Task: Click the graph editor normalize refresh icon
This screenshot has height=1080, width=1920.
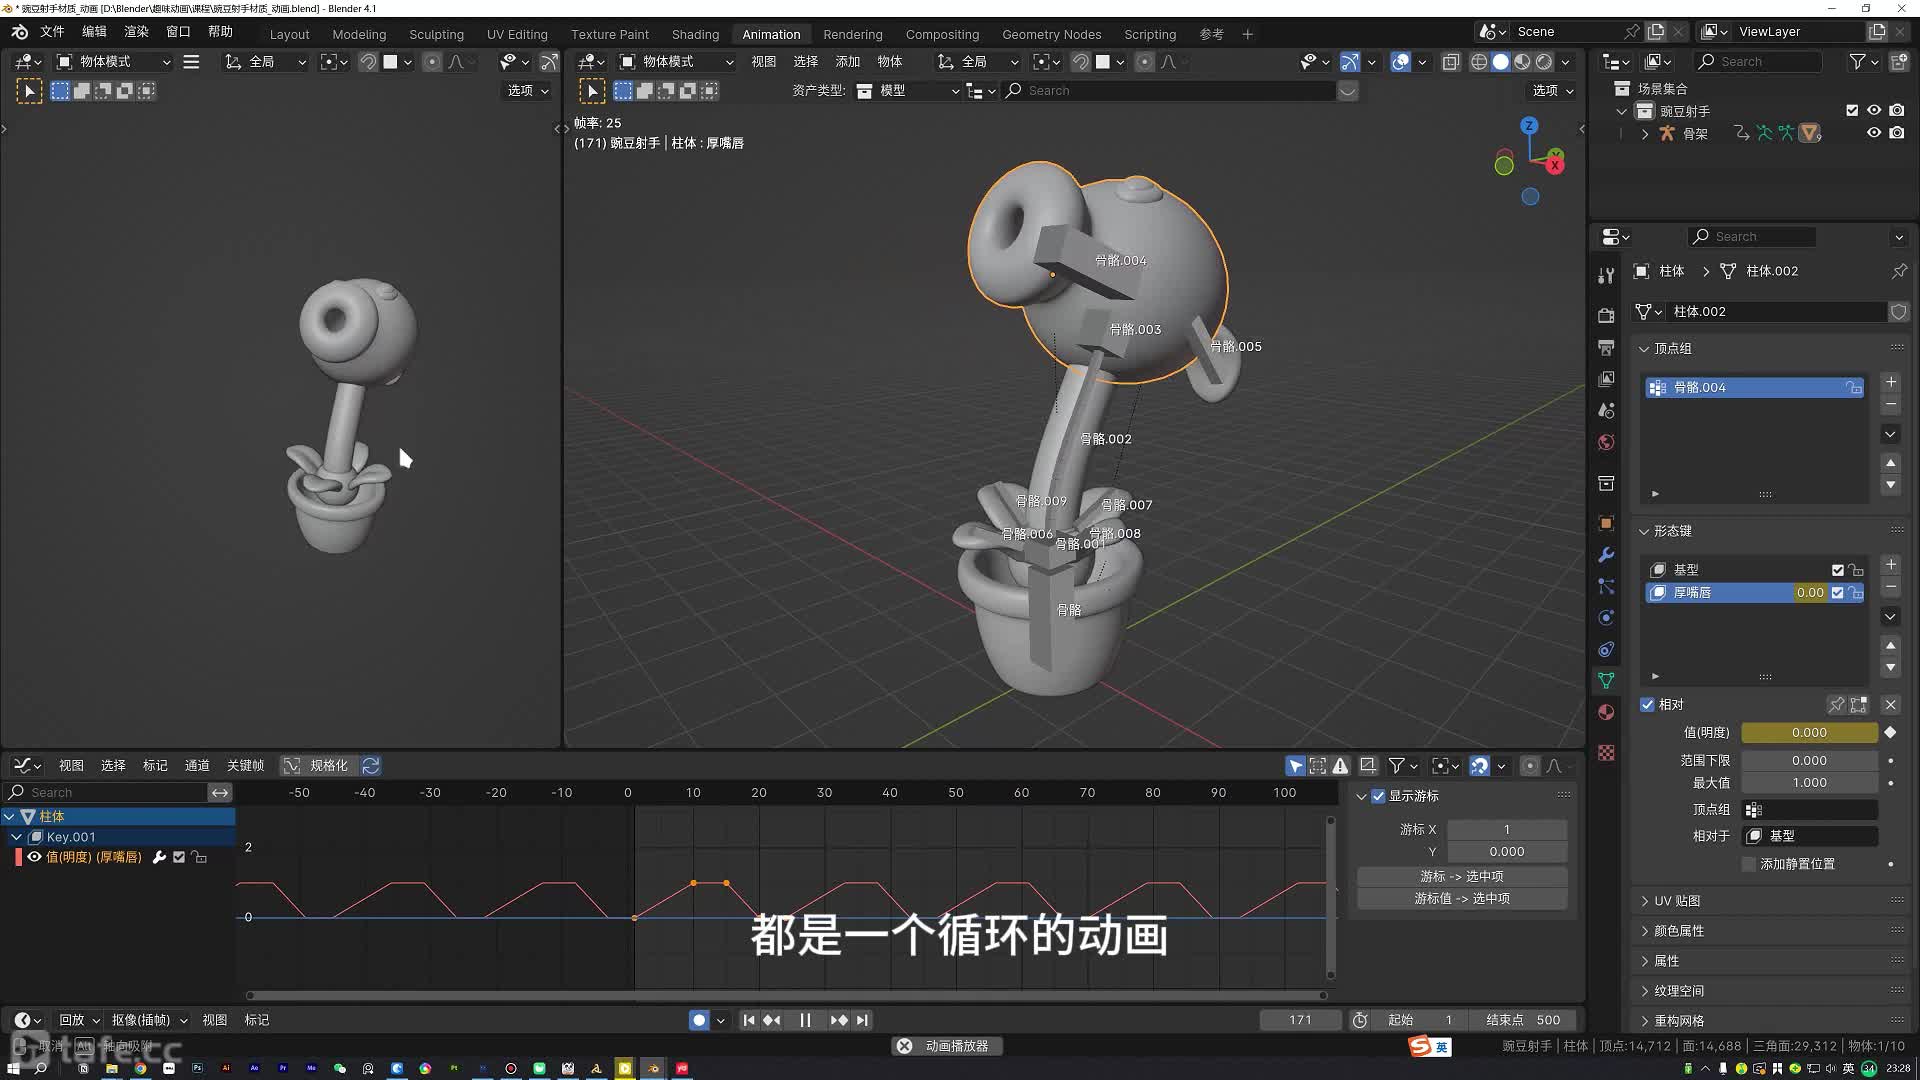Action: [x=371, y=766]
